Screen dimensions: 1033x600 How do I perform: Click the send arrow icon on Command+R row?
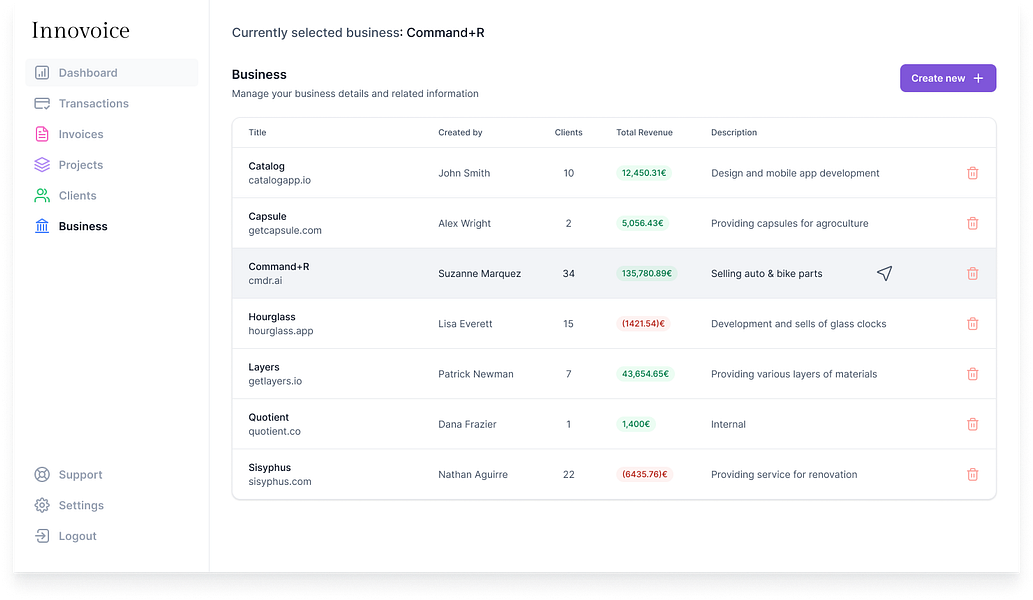click(884, 273)
